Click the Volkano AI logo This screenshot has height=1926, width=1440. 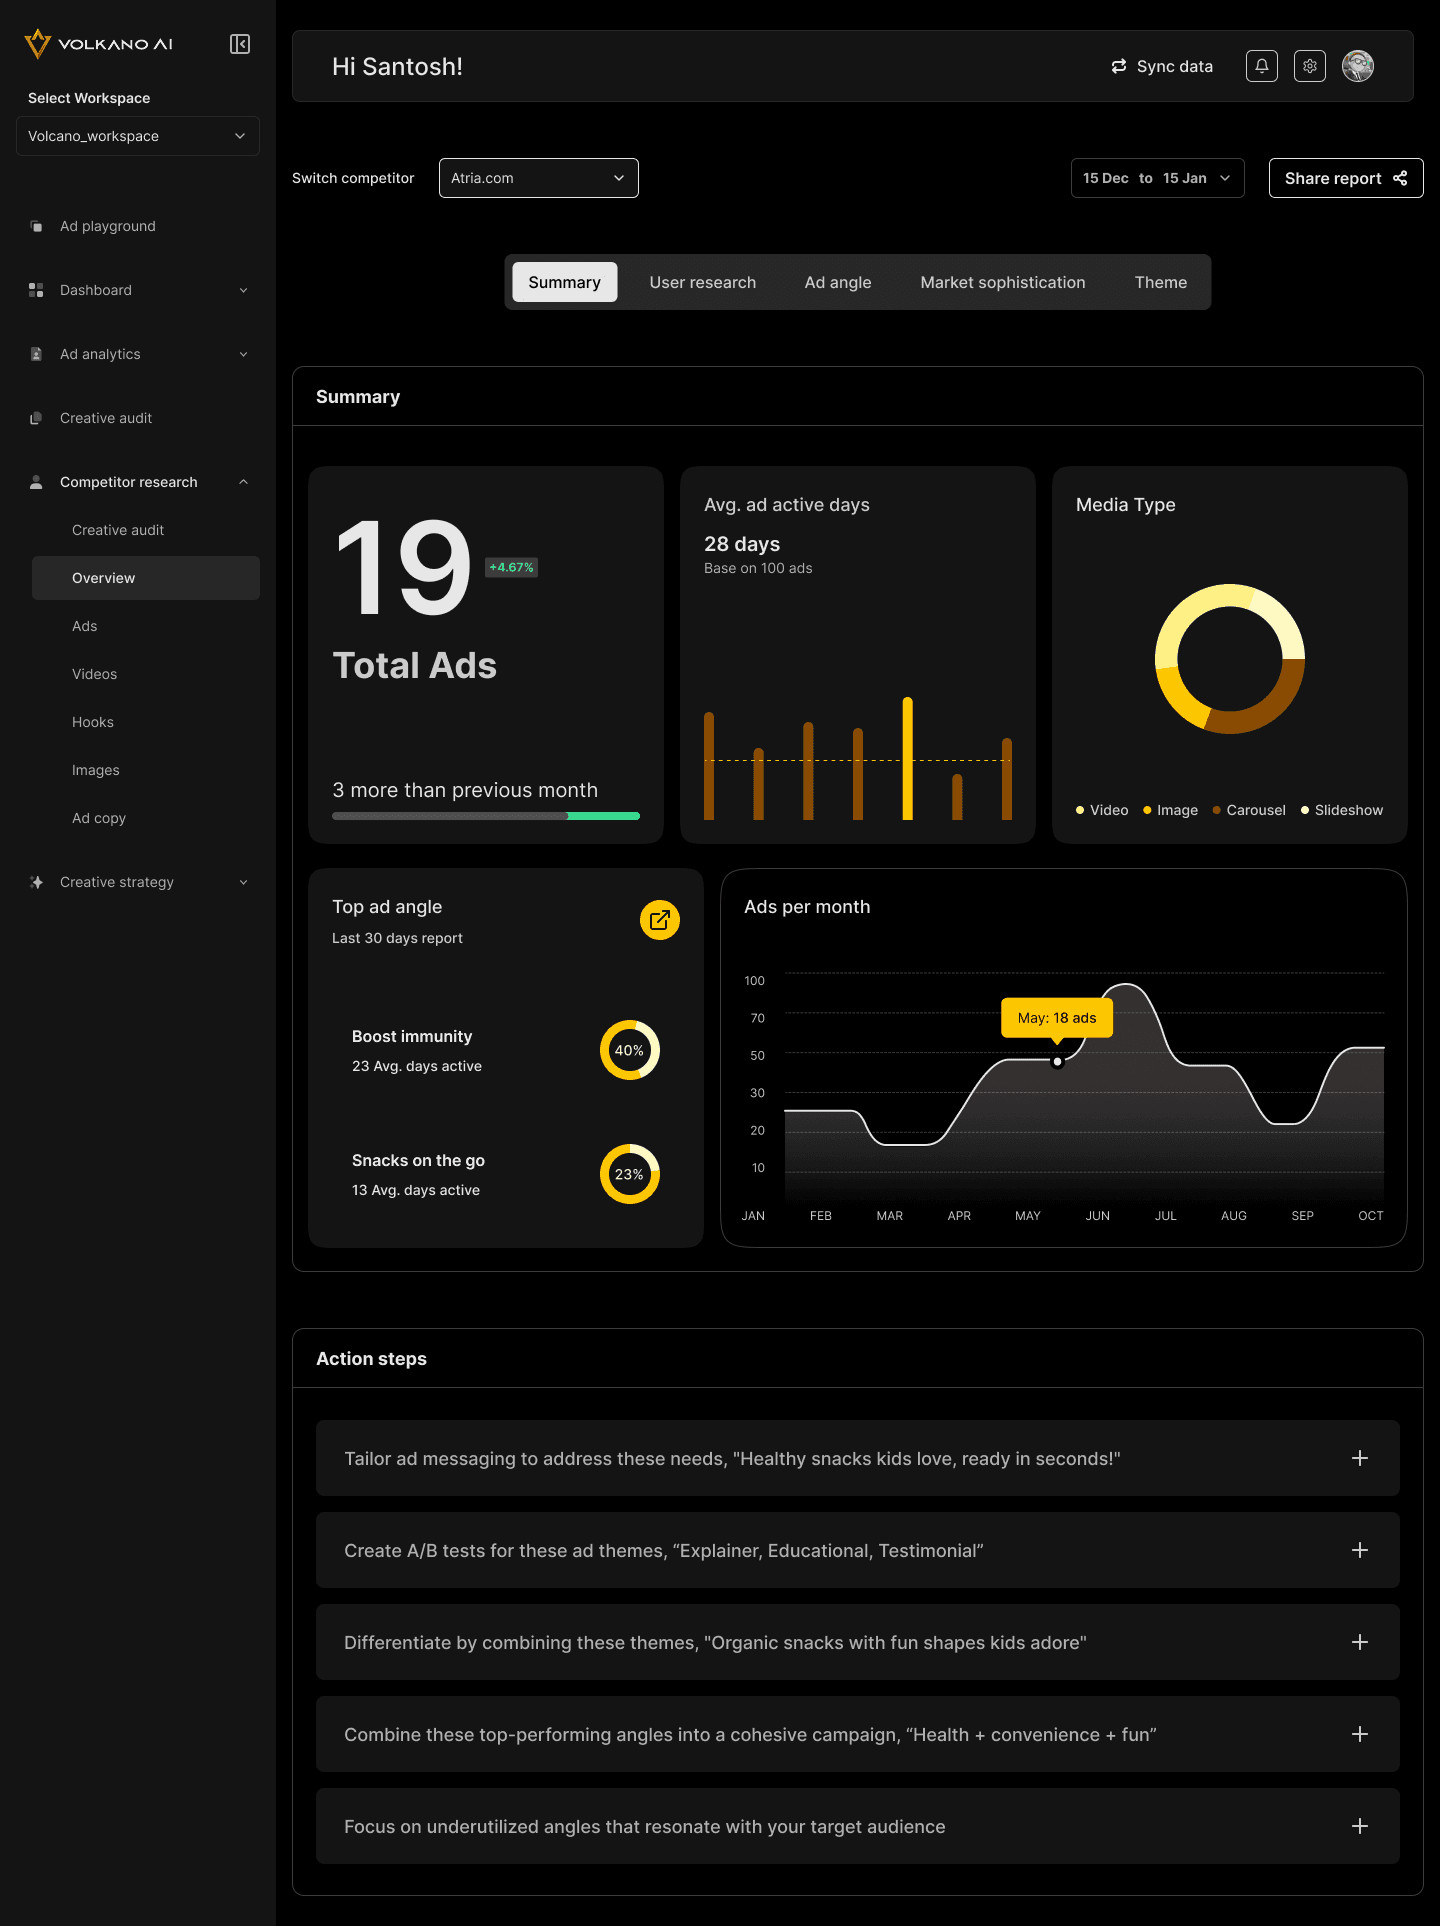[98, 44]
